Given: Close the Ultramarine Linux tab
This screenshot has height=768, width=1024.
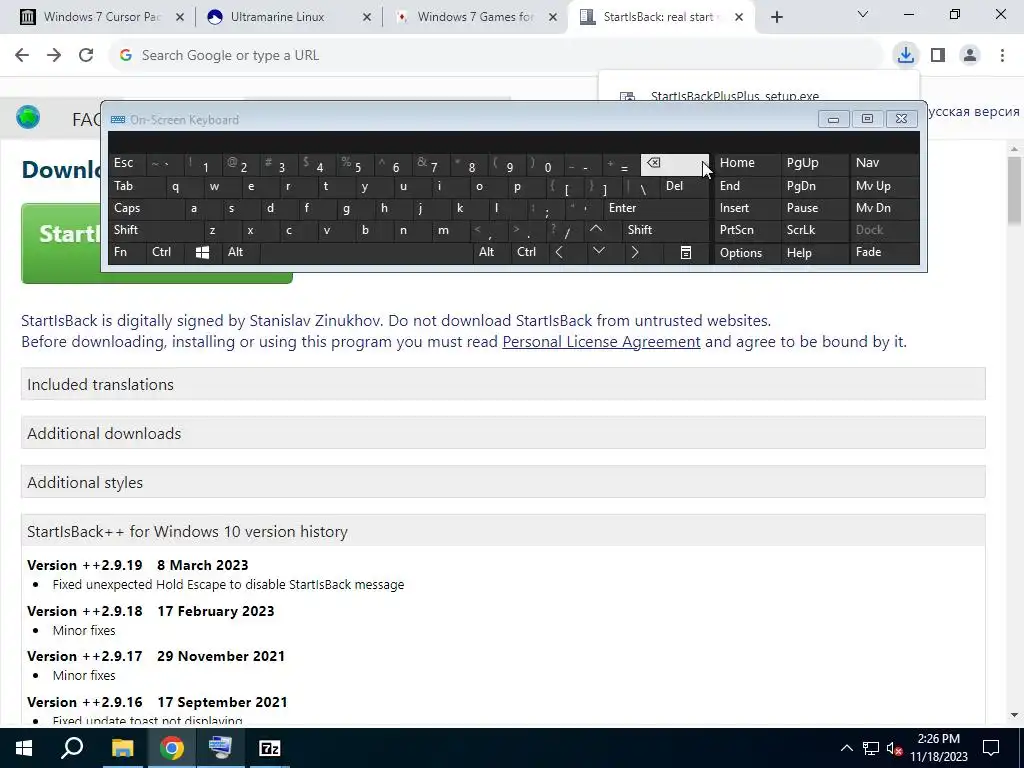Looking at the screenshot, I should (367, 17).
